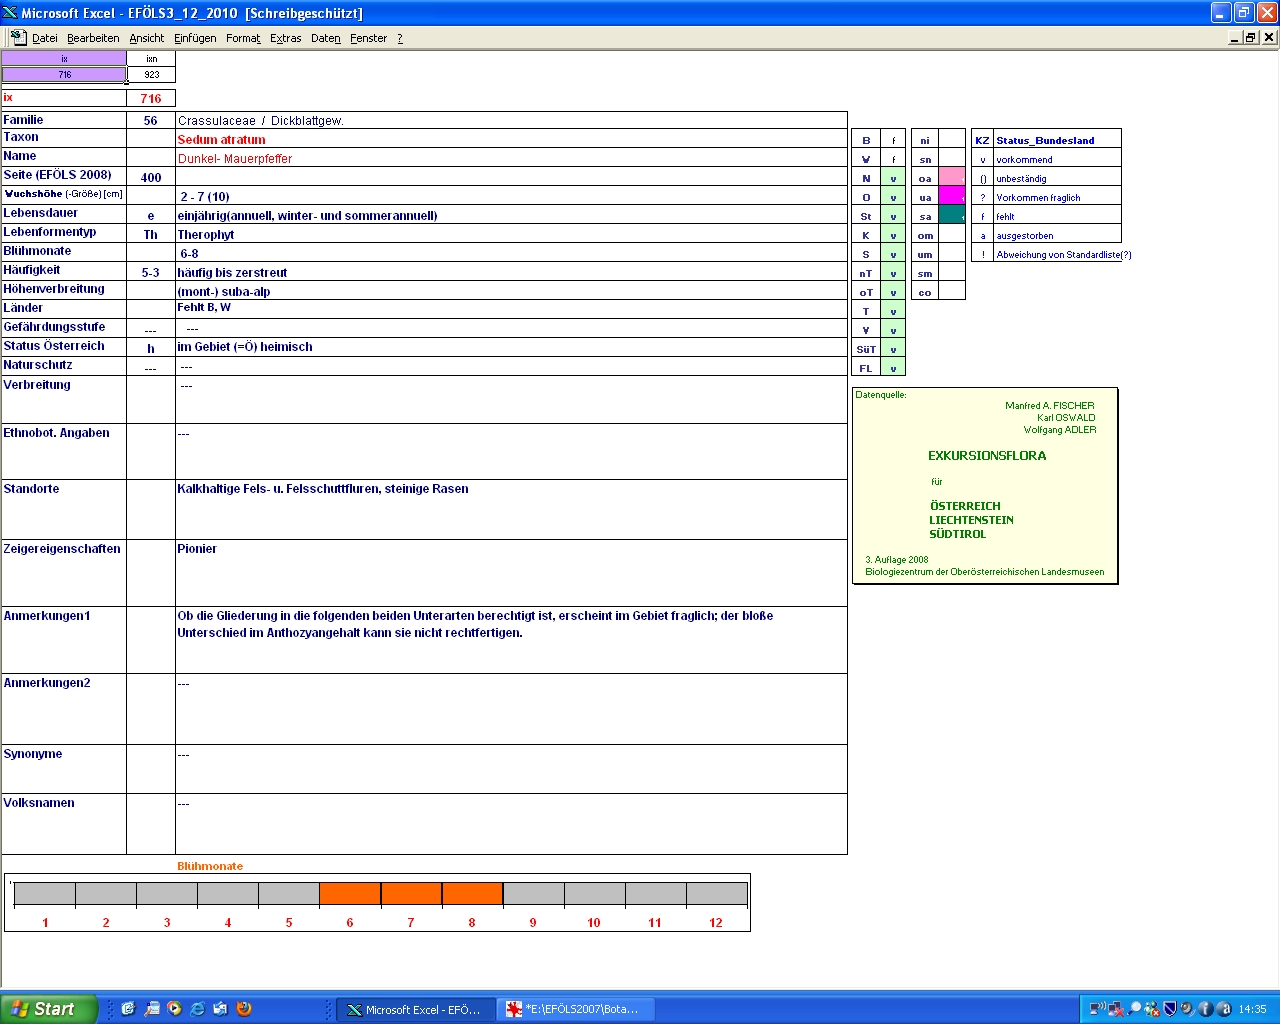Click the magnifier tray icon

point(1134,1009)
